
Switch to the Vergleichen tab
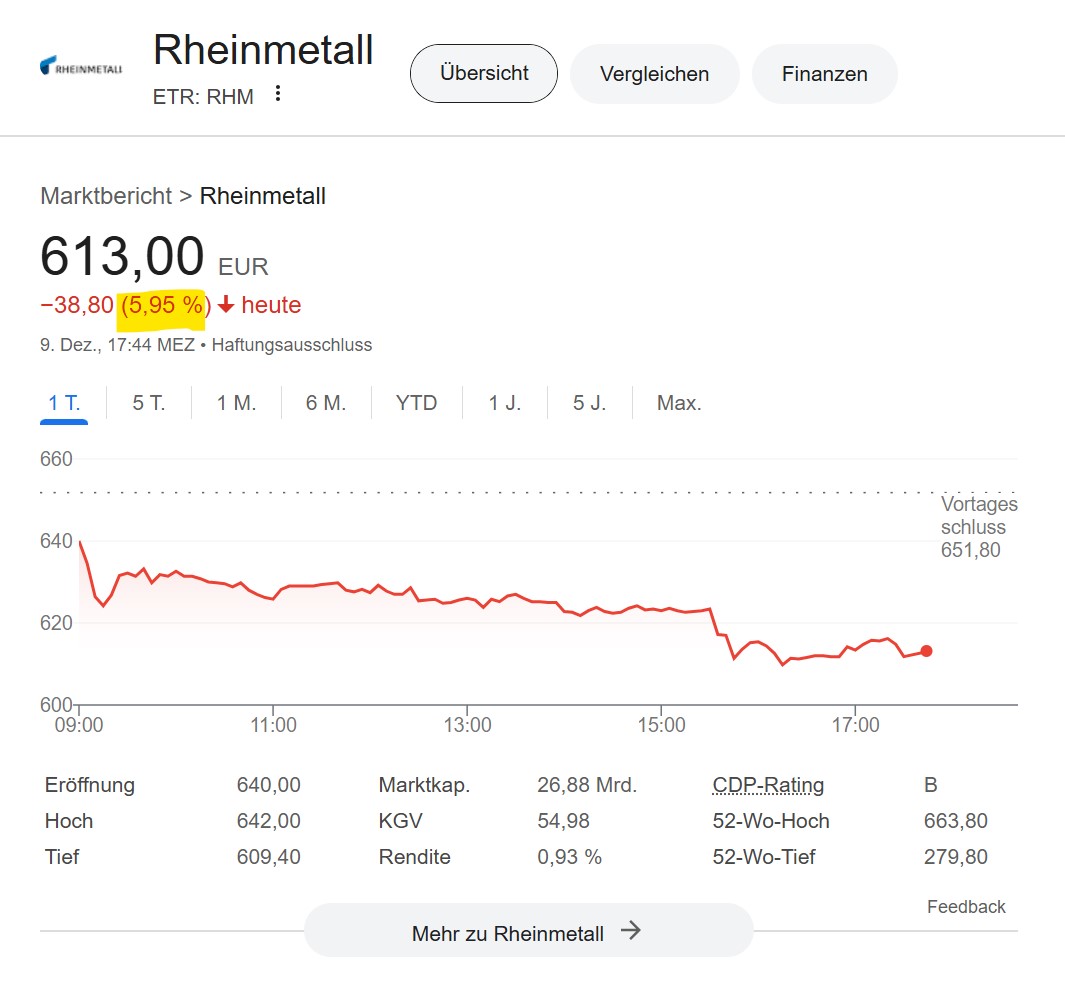coord(654,73)
